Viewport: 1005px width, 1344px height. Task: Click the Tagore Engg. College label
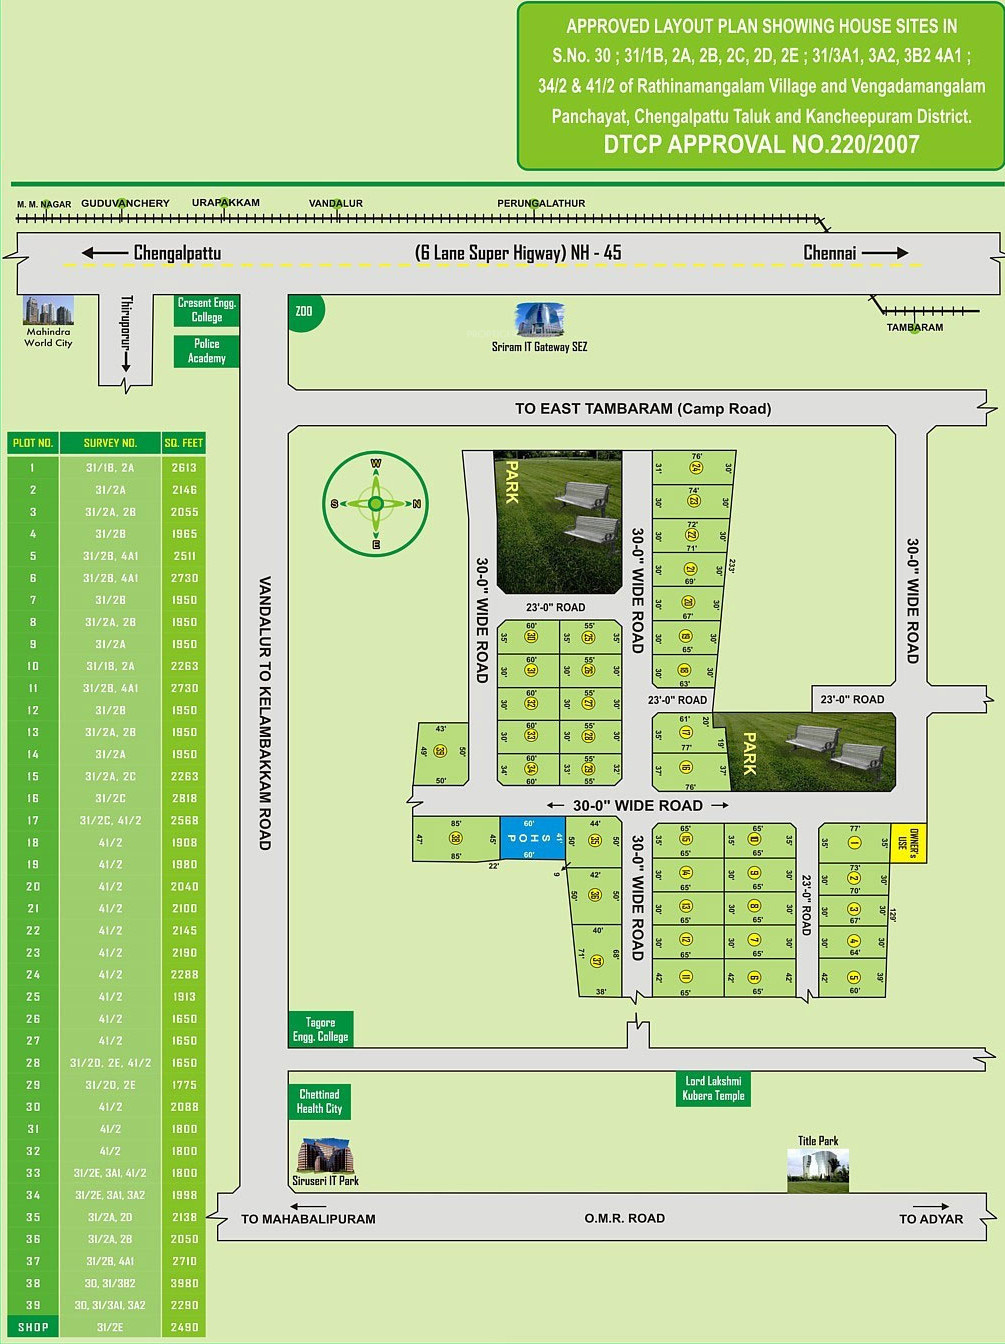point(320,1030)
